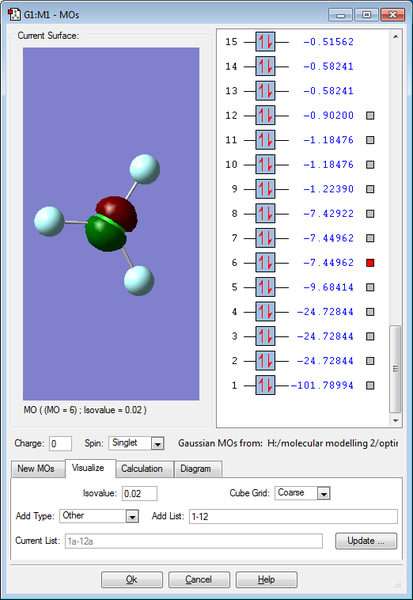This screenshot has width=413, height=600.
Task: Click the orbital list scroll down arrow
Action: click(395, 421)
